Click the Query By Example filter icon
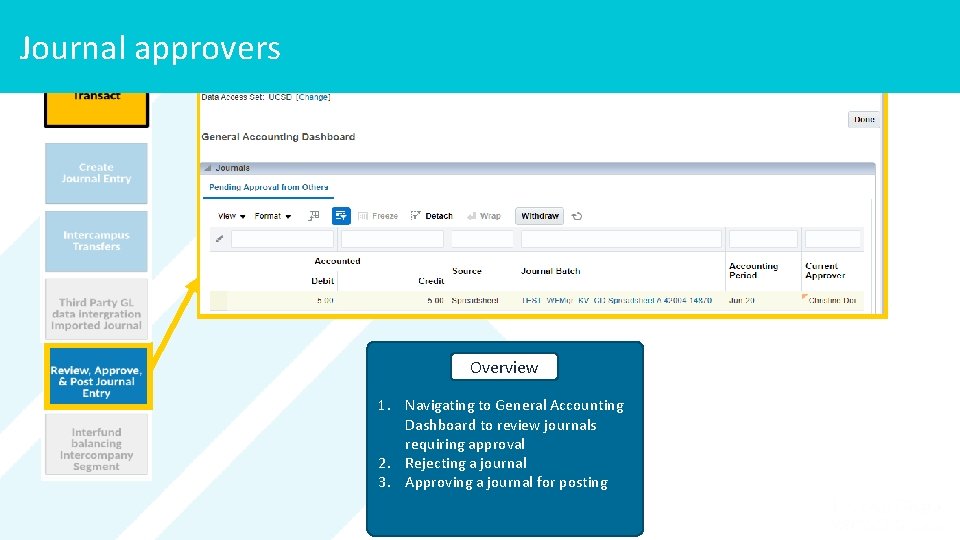The image size is (960, 540). click(341, 216)
